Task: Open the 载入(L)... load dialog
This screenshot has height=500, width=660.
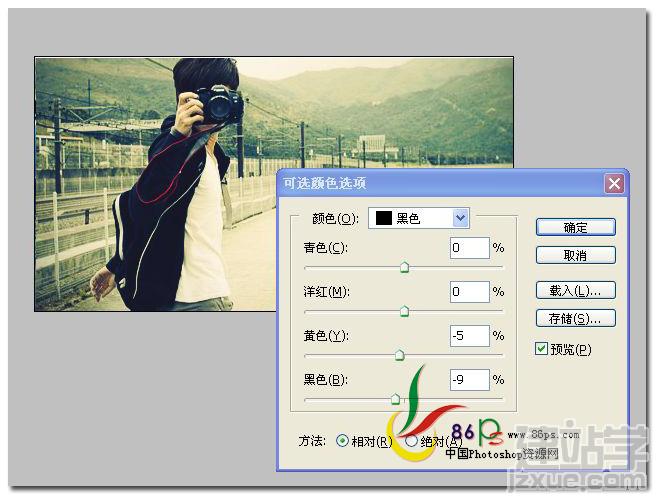Action: [x=575, y=290]
